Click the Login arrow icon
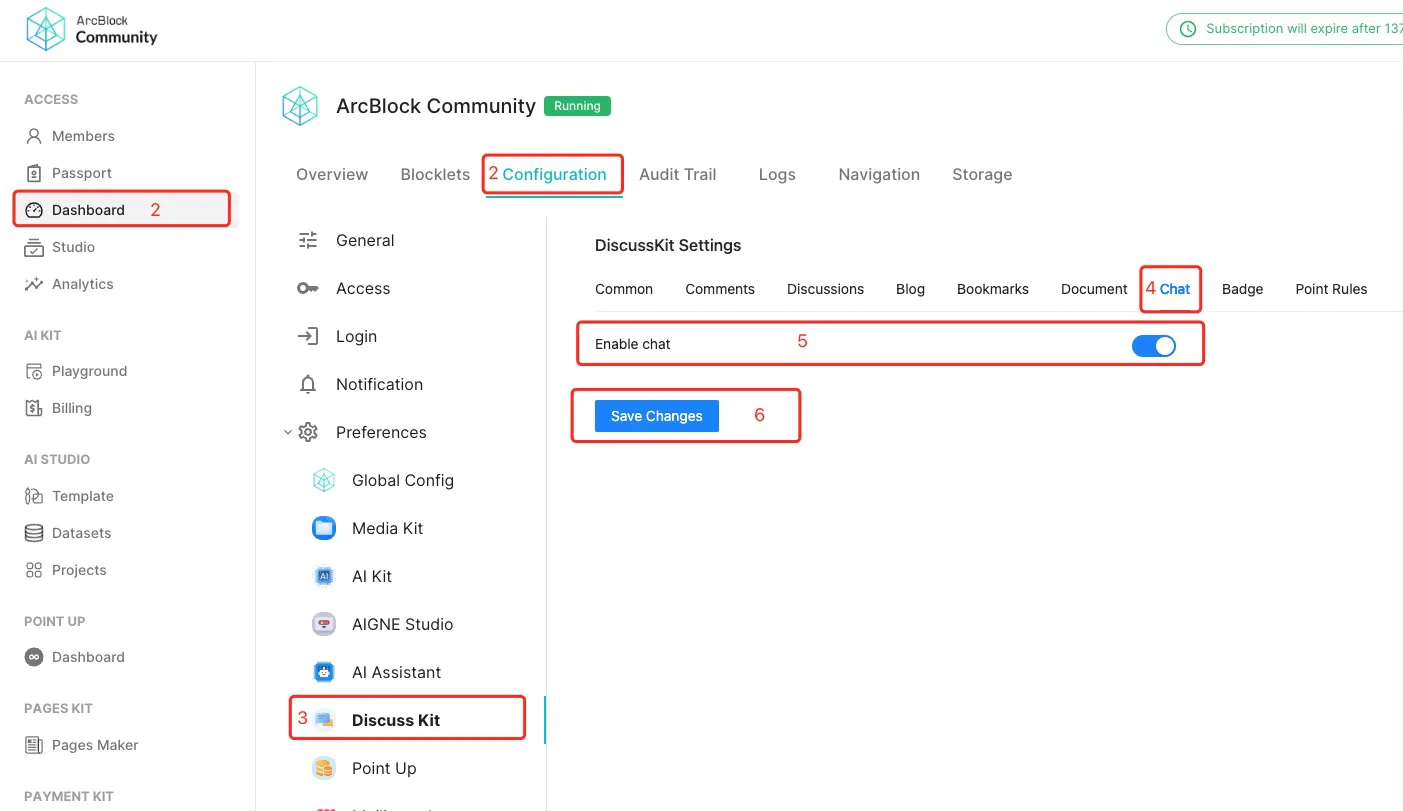 [x=308, y=336]
